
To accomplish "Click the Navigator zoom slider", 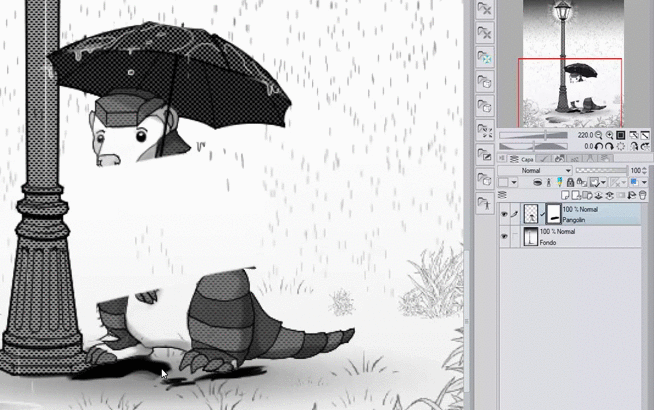I will (533, 135).
